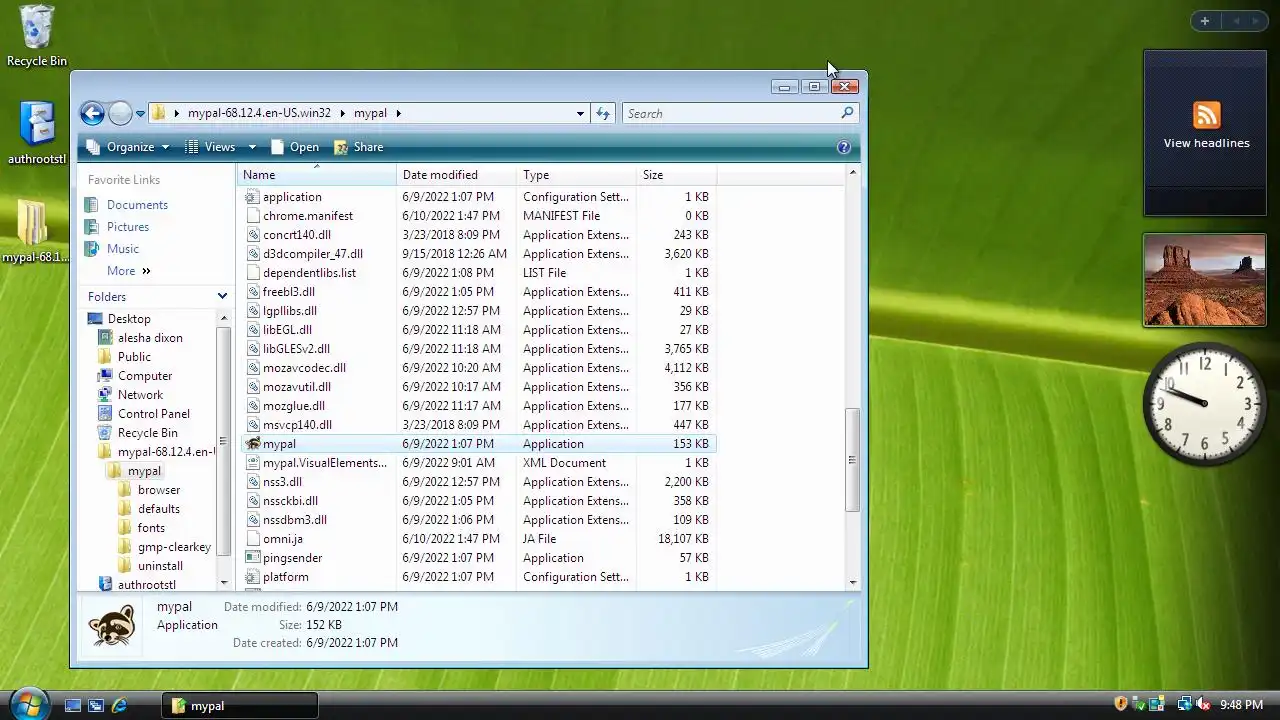The height and width of the screenshot is (720, 1280).
Task: Select Desktop in folder tree
Action: [x=129, y=319]
